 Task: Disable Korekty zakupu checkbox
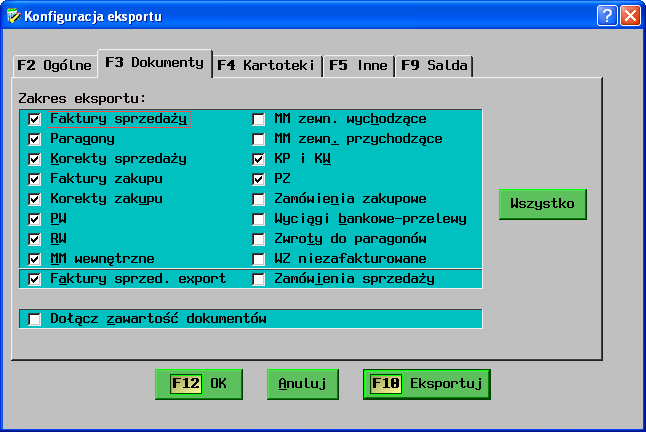tap(34, 199)
